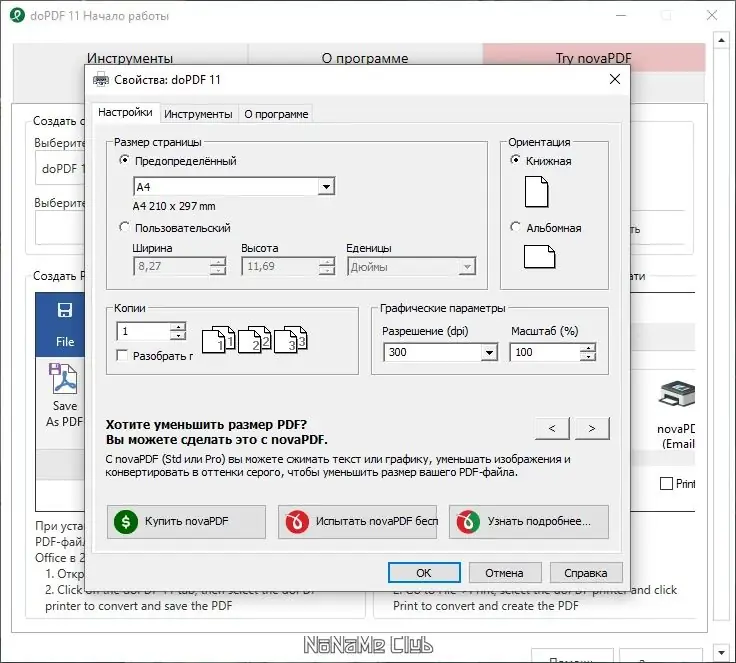Increase the Копии count with up arrow

178,327
